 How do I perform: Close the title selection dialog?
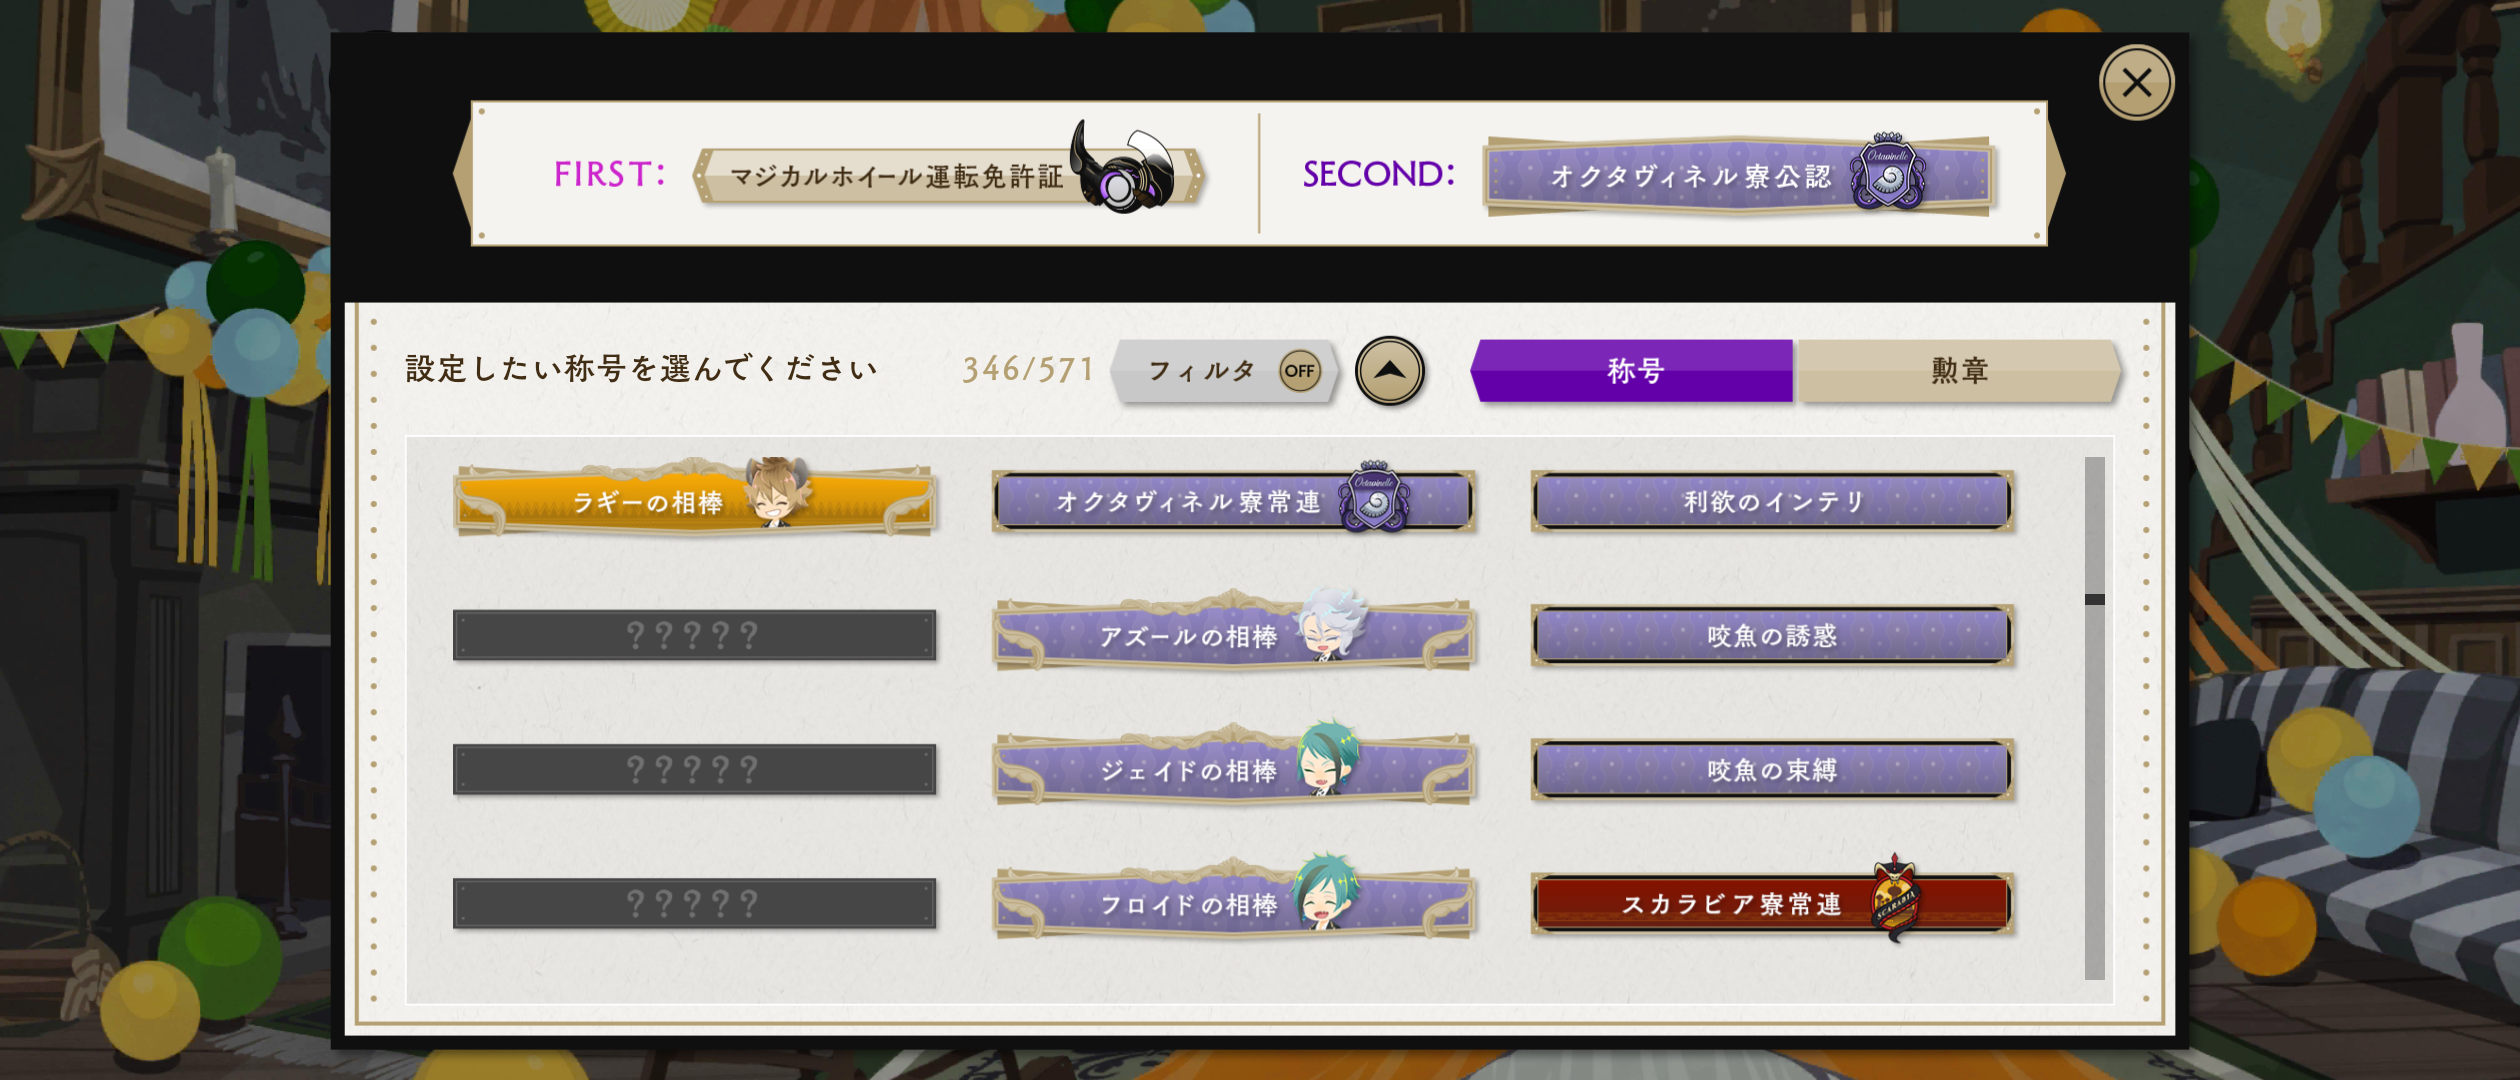point(2136,83)
